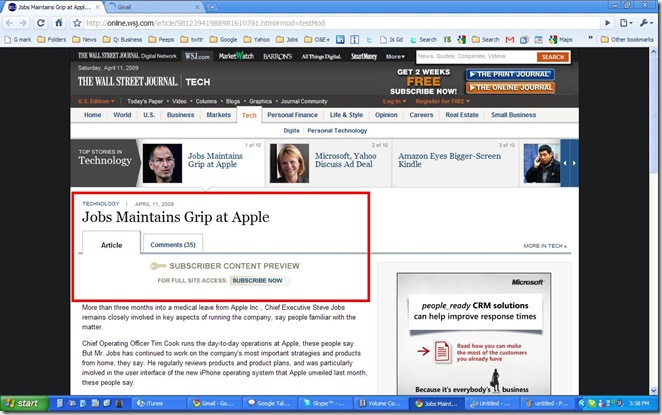
Task: Open the LinkedIn bookmark icon
Action: pos(340,40)
